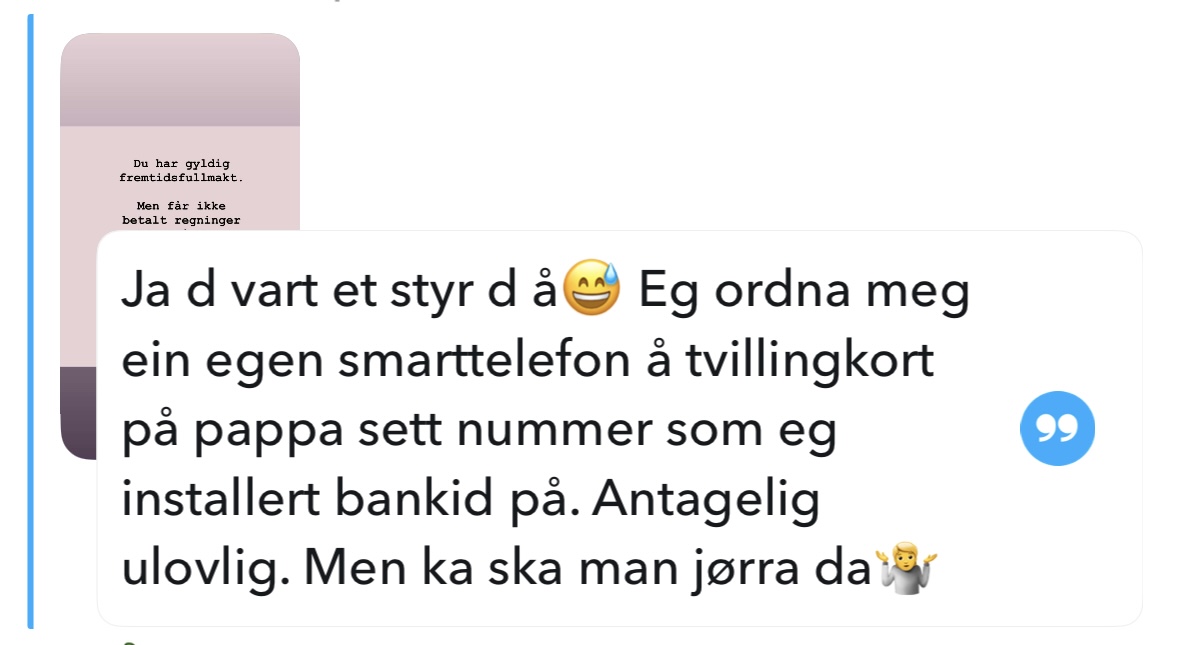
Task: Click the 'Men får ikke betalt regninger' text
Action: coord(181,213)
